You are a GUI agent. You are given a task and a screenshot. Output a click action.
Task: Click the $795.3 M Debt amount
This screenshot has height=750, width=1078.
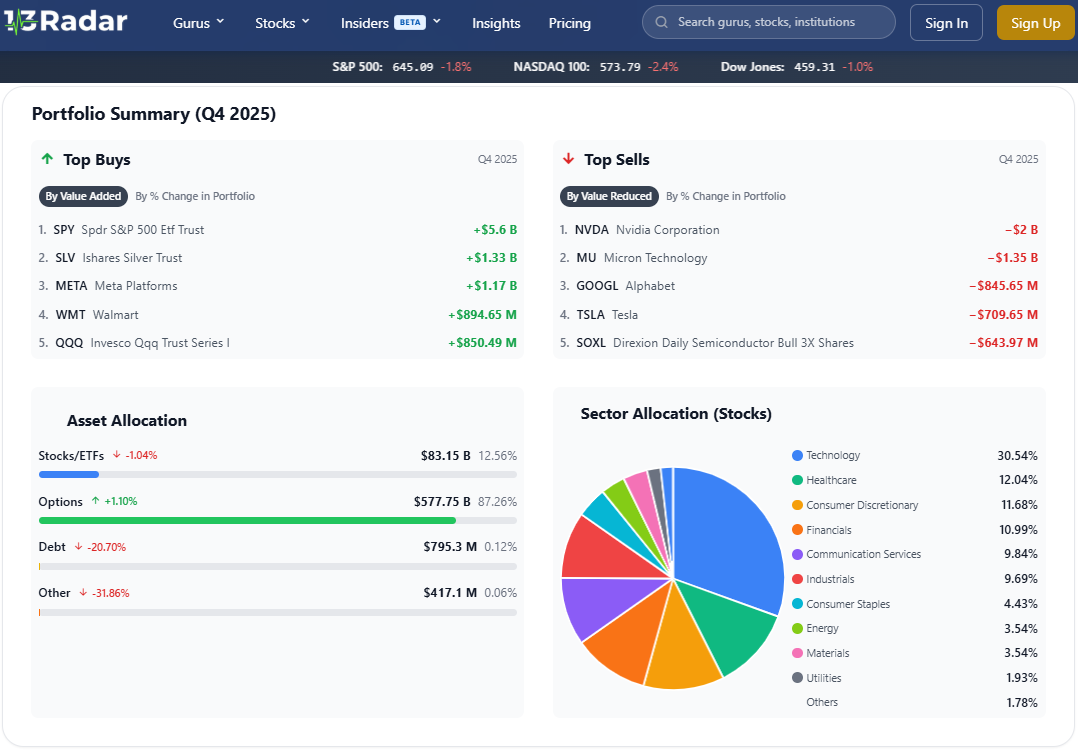click(x=450, y=547)
